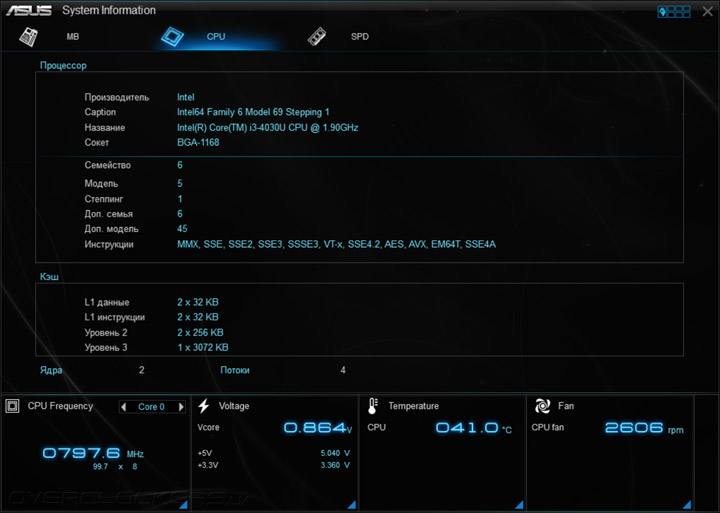720x513 pixels.
Task: Click the Модель value 5
Action: click(180, 184)
